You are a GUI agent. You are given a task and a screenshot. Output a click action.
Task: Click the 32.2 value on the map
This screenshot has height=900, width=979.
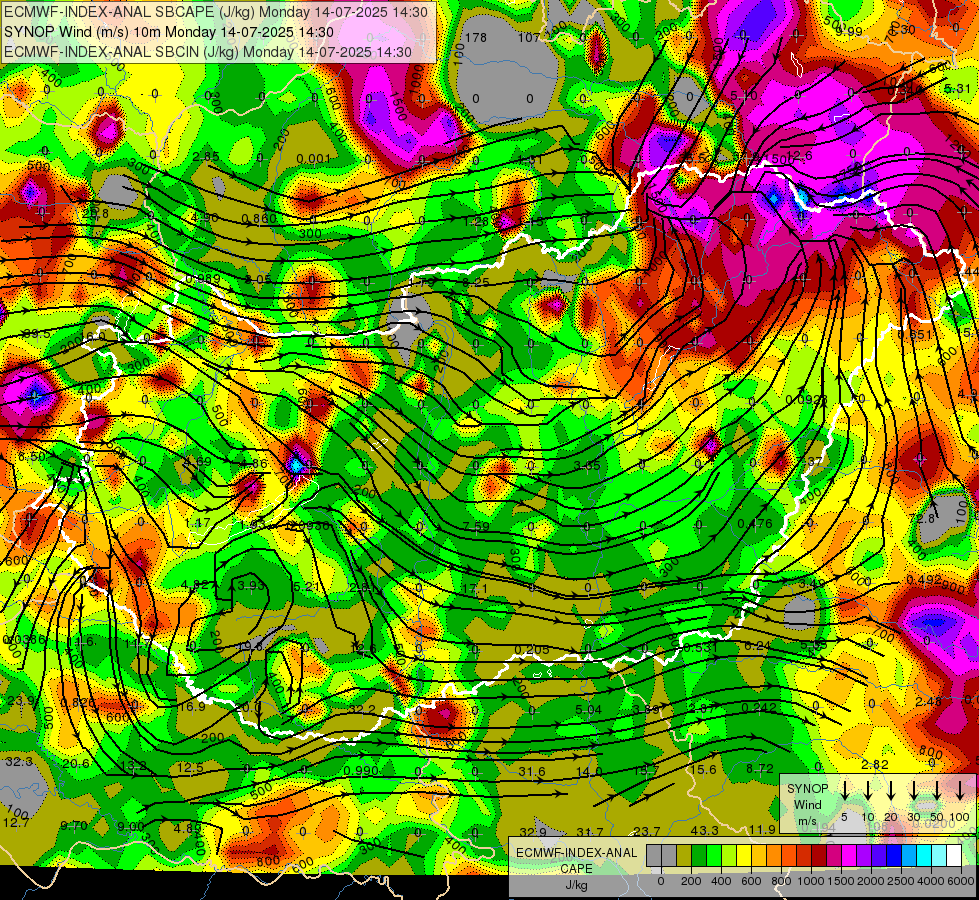click(x=362, y=710)
